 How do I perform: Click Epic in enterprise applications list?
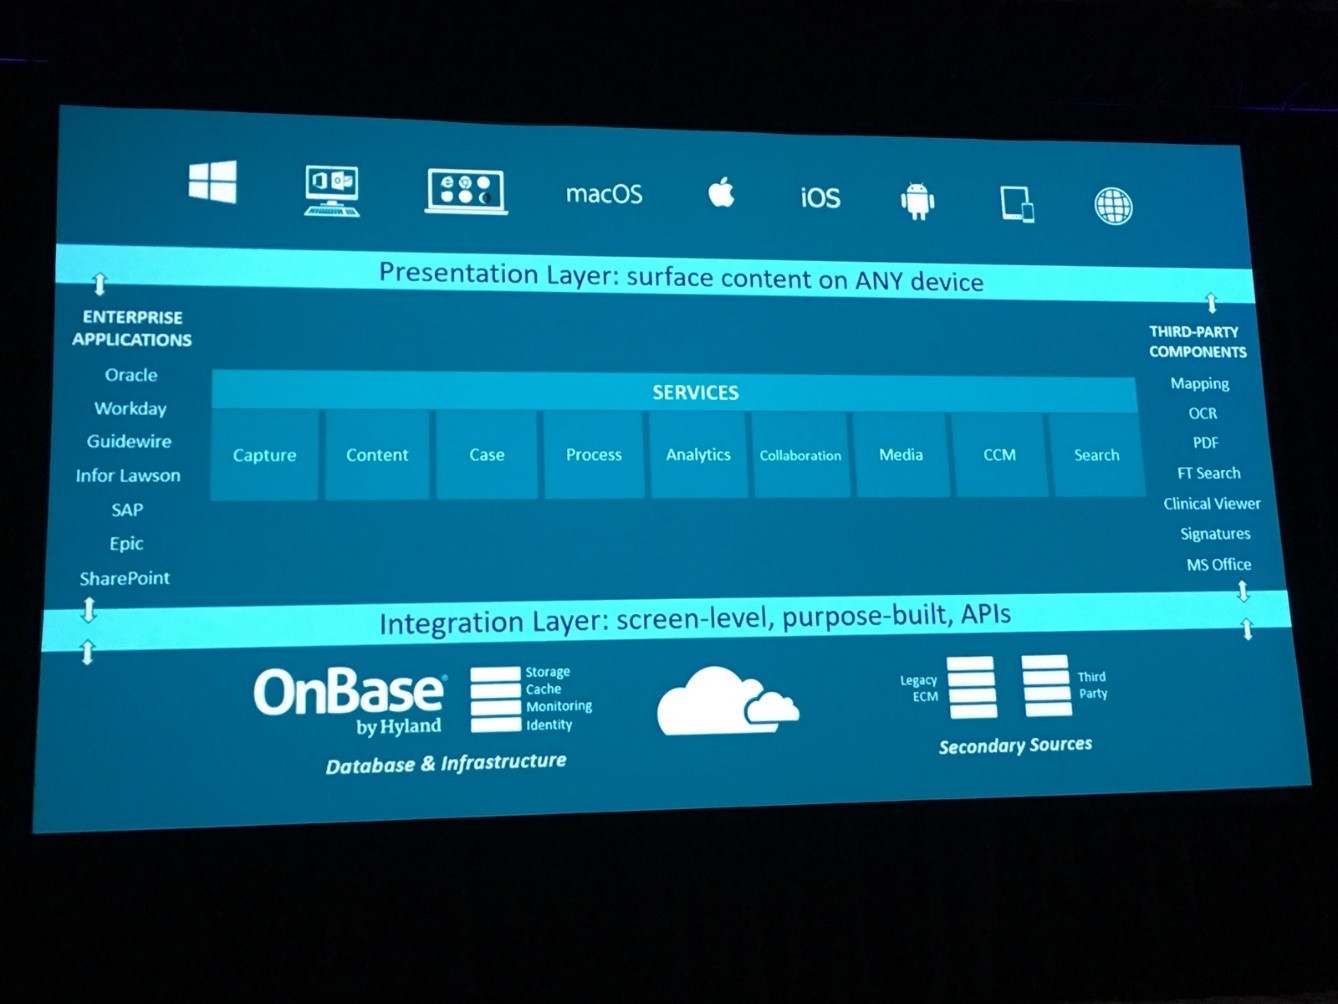(x=126, y=544)
